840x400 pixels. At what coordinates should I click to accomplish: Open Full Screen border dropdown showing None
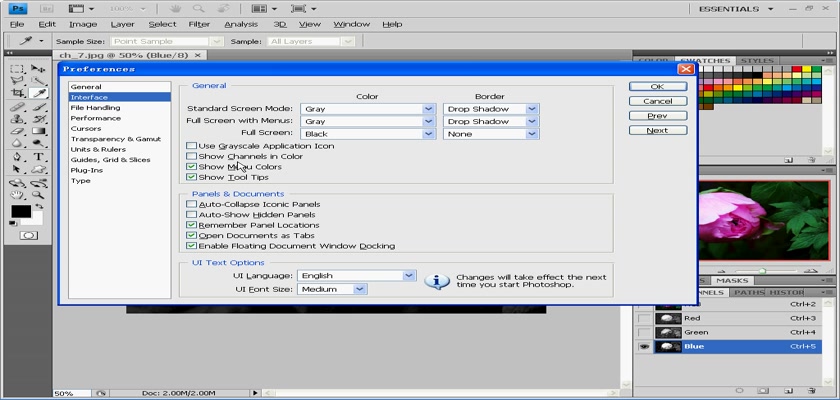tap(491, 134)
